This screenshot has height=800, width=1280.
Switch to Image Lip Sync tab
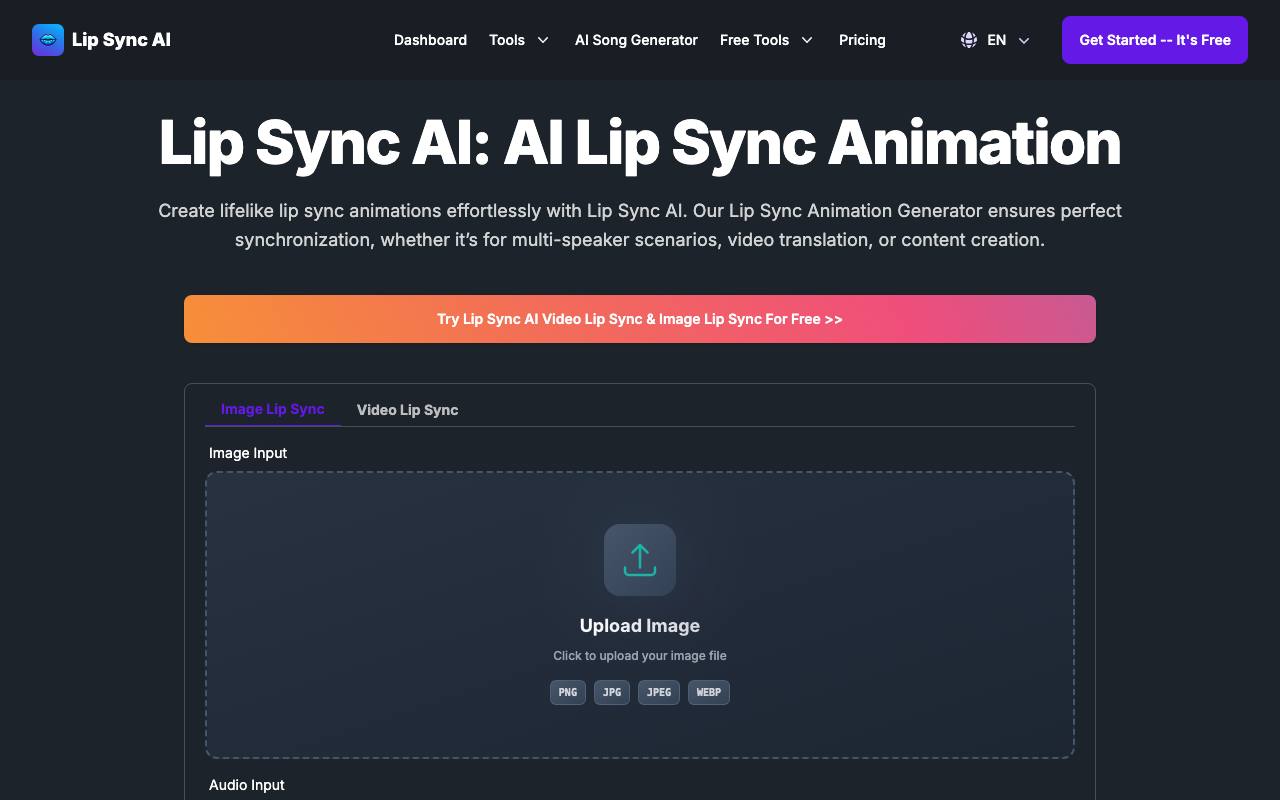272,409
